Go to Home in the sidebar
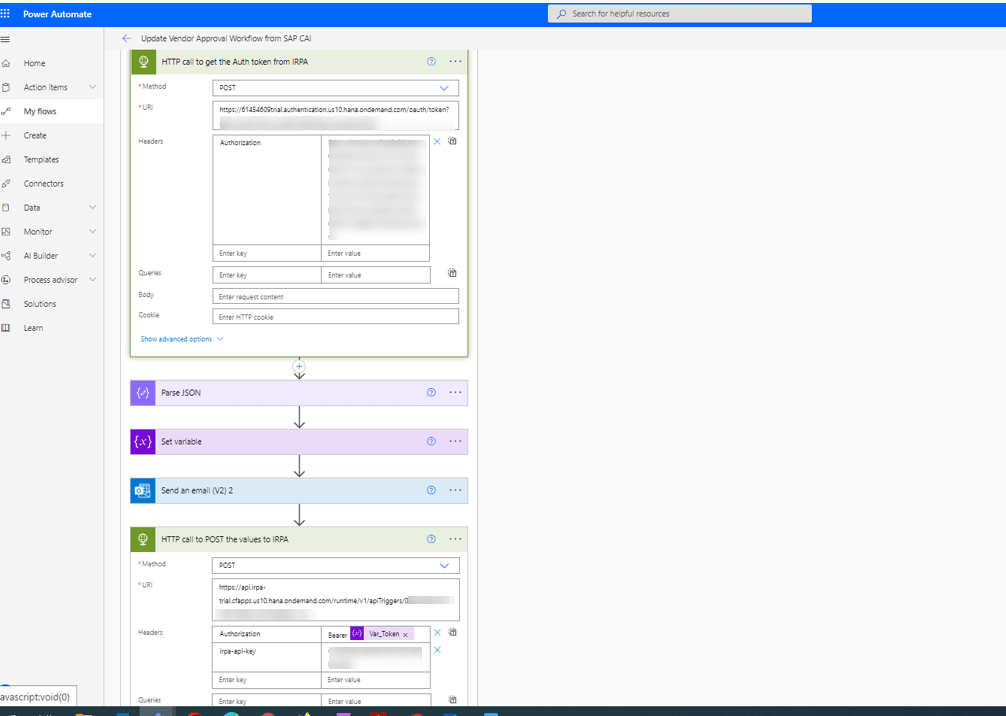Screen dimensions: 1006x716 (x=35, y=64)
